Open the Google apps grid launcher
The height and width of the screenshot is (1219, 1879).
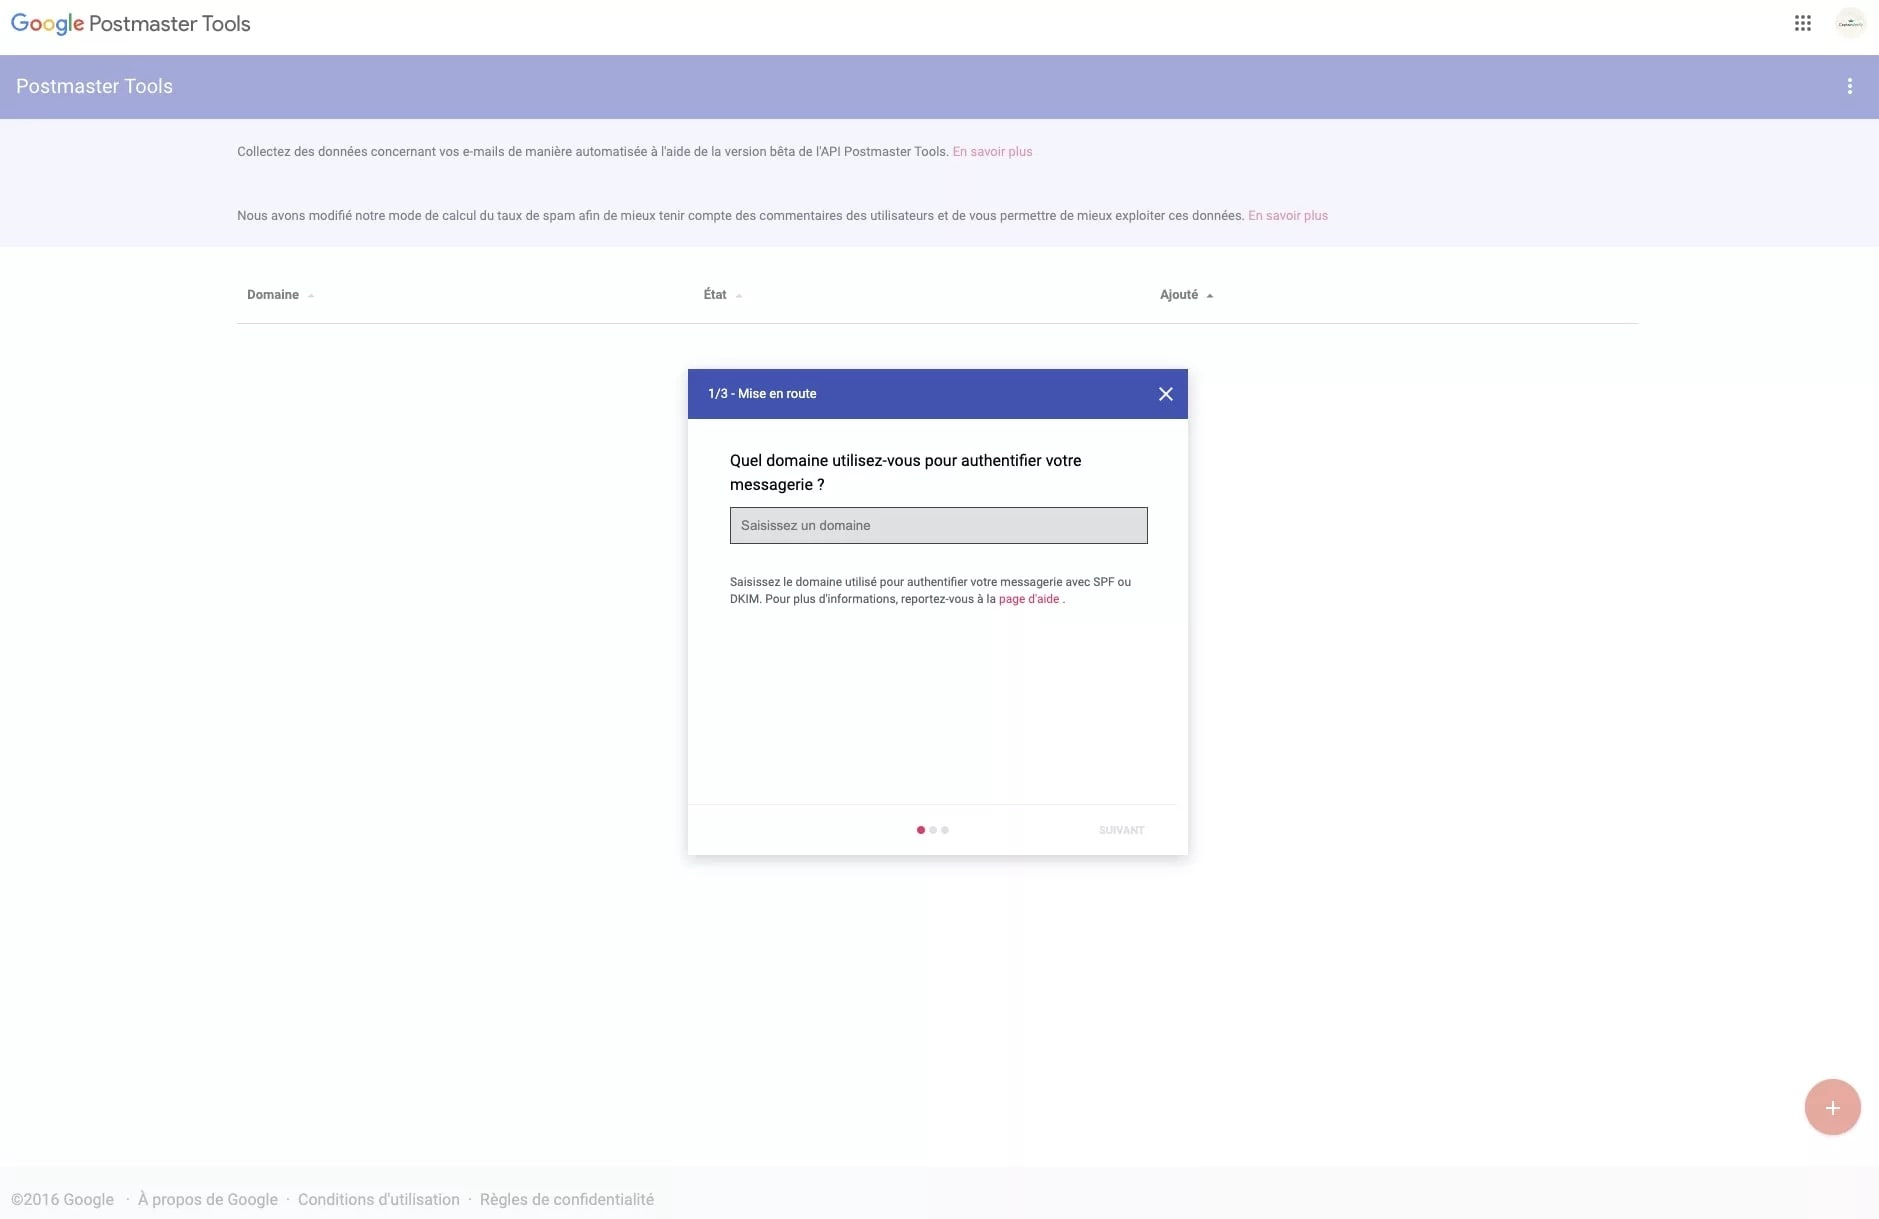point(1802,23)
